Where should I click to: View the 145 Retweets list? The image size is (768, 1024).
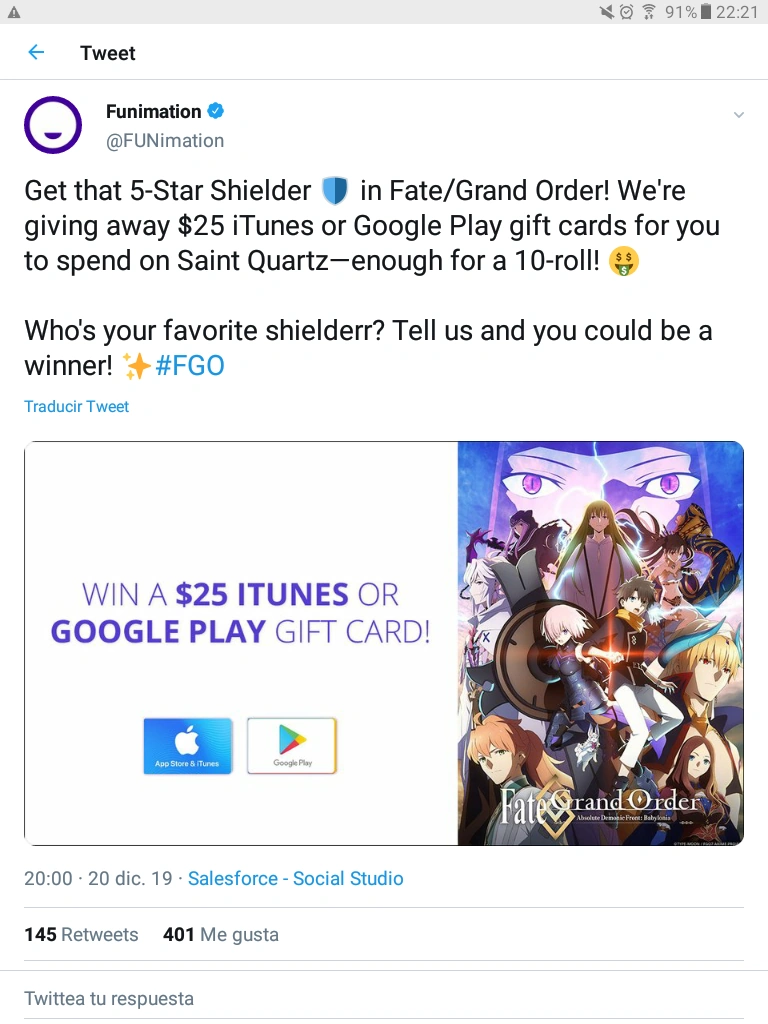coord(81,935)
